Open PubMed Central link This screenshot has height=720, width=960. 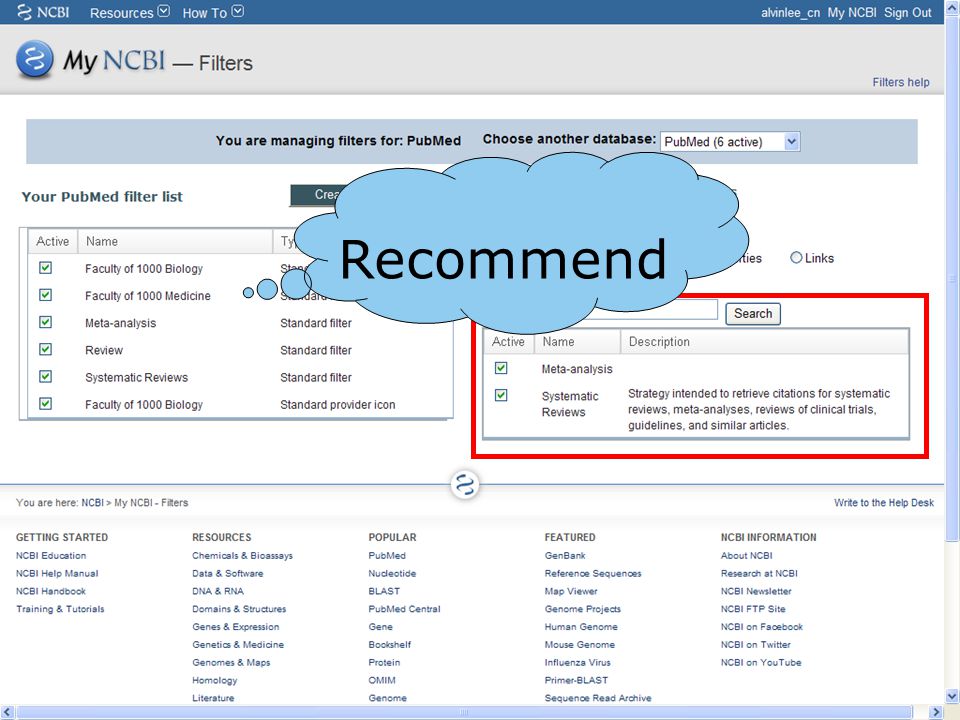click(x=404, y=609)
